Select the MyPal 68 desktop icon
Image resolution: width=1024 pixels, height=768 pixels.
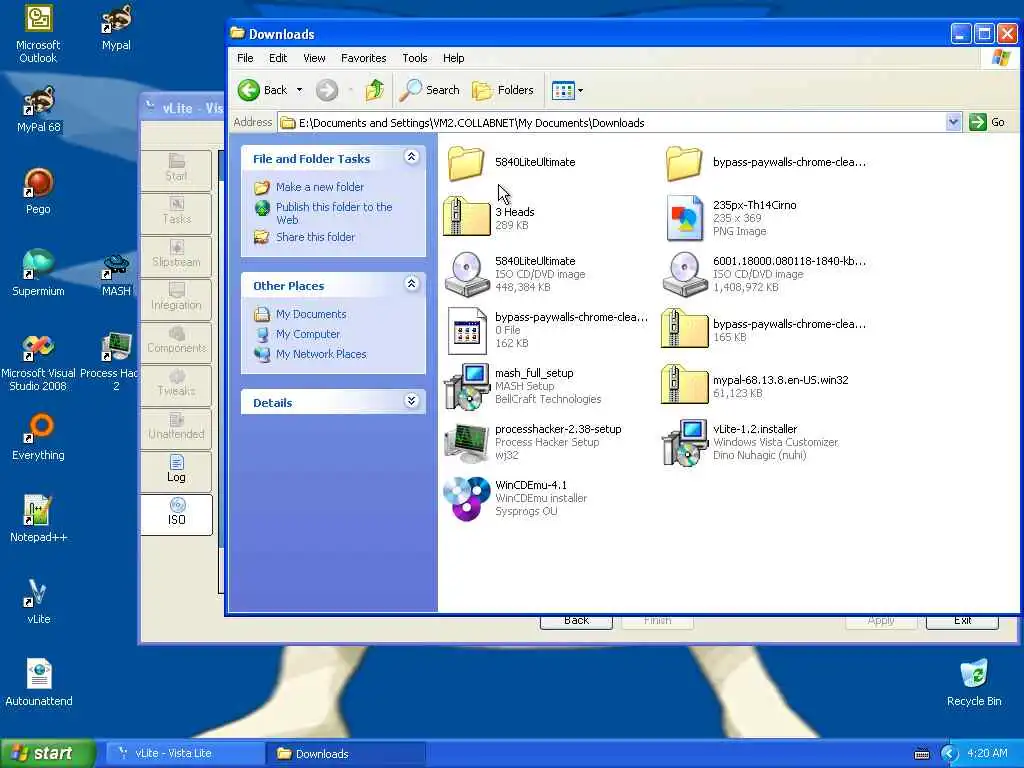coord(38,110)
